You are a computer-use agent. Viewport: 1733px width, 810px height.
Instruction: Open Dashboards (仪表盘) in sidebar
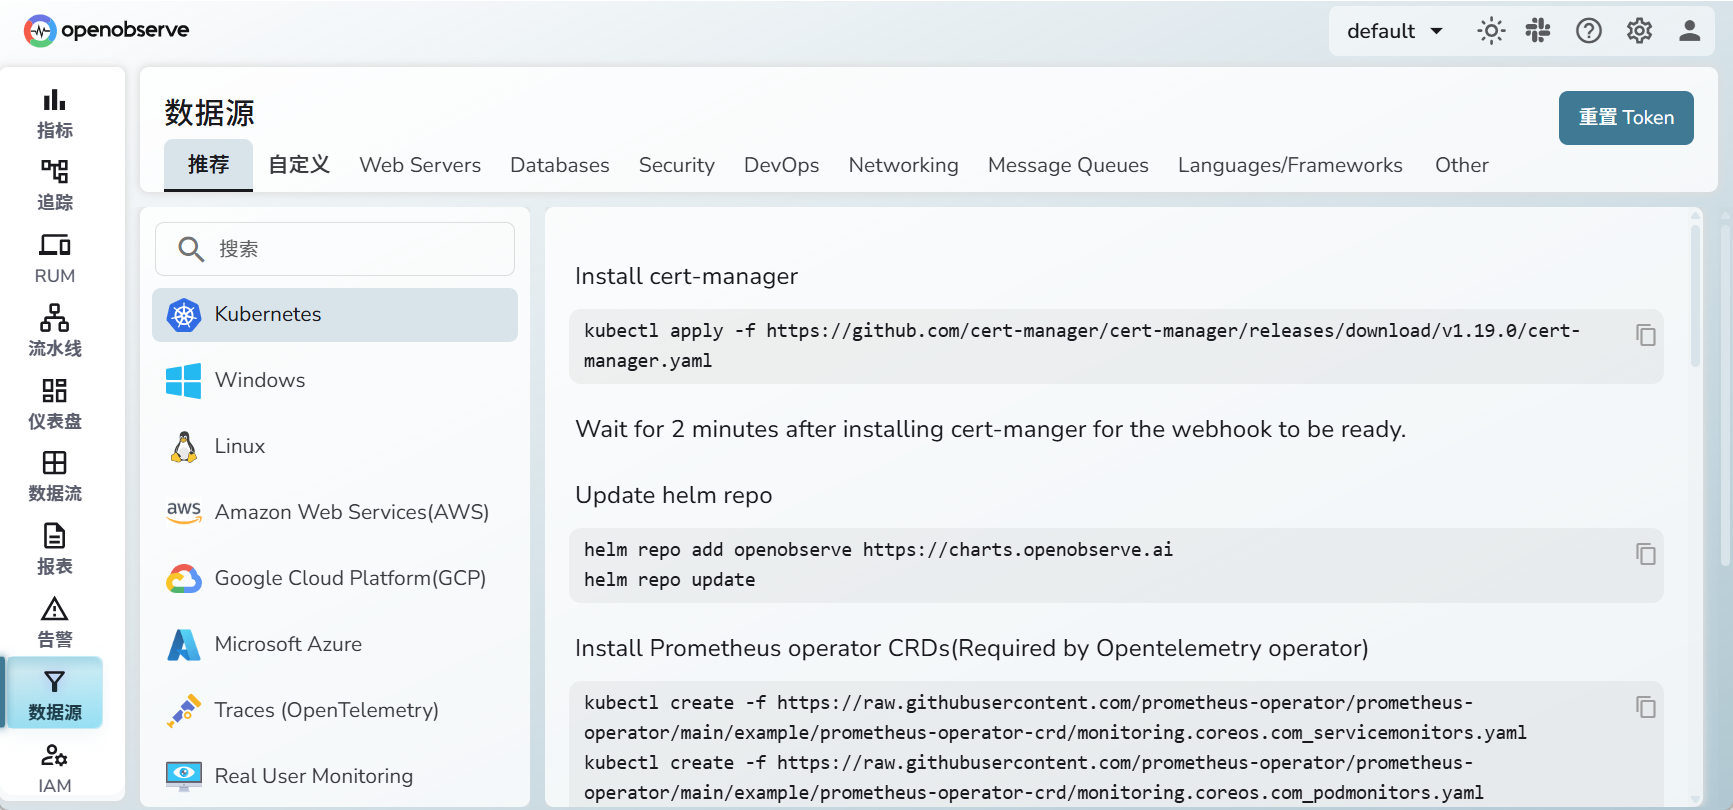click(x=55, y=403)
